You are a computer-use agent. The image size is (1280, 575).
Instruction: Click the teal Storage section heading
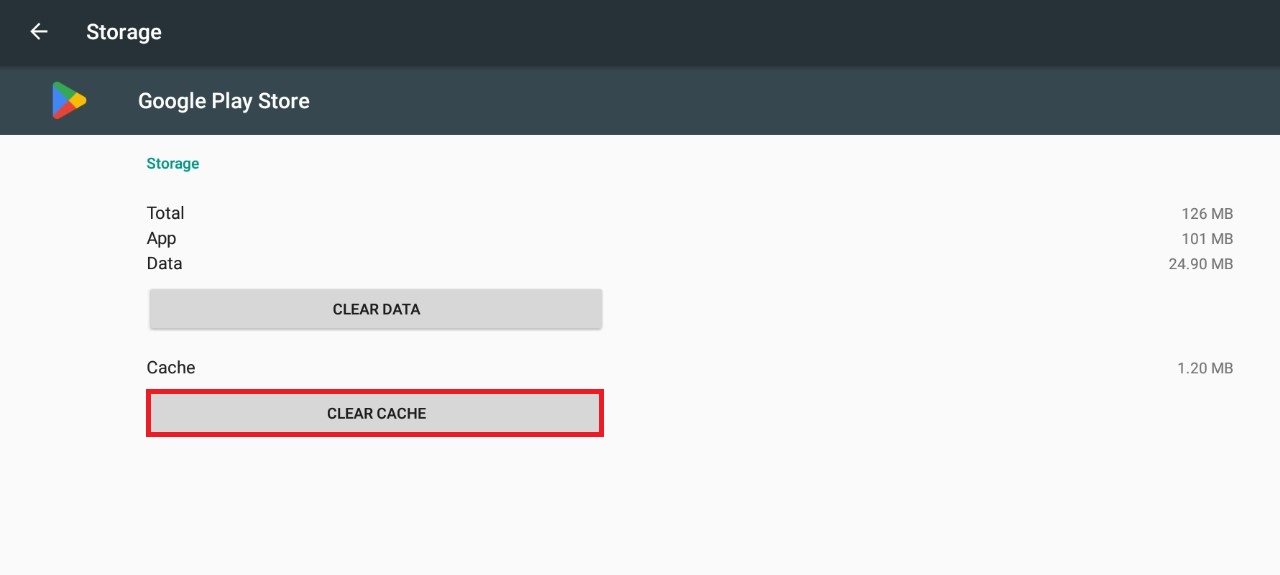pos(173,163)
